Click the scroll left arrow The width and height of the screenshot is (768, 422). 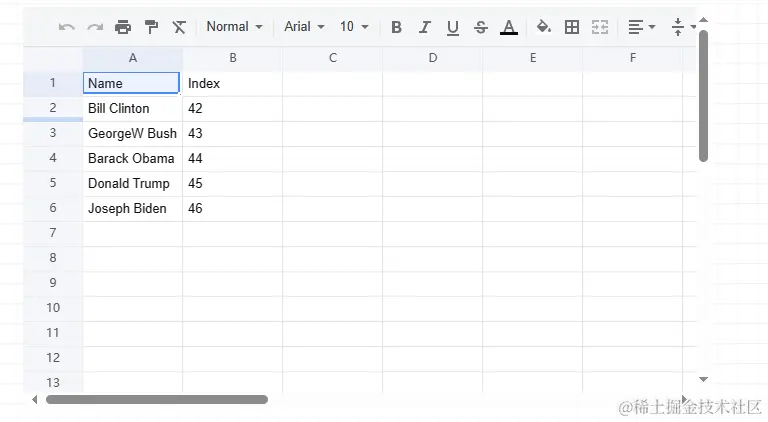point(34,399)
